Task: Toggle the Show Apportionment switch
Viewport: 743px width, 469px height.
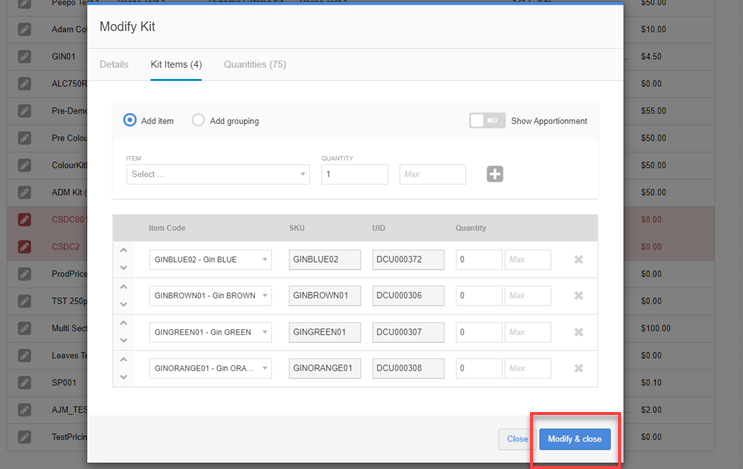Action: [x=487, y=120]
